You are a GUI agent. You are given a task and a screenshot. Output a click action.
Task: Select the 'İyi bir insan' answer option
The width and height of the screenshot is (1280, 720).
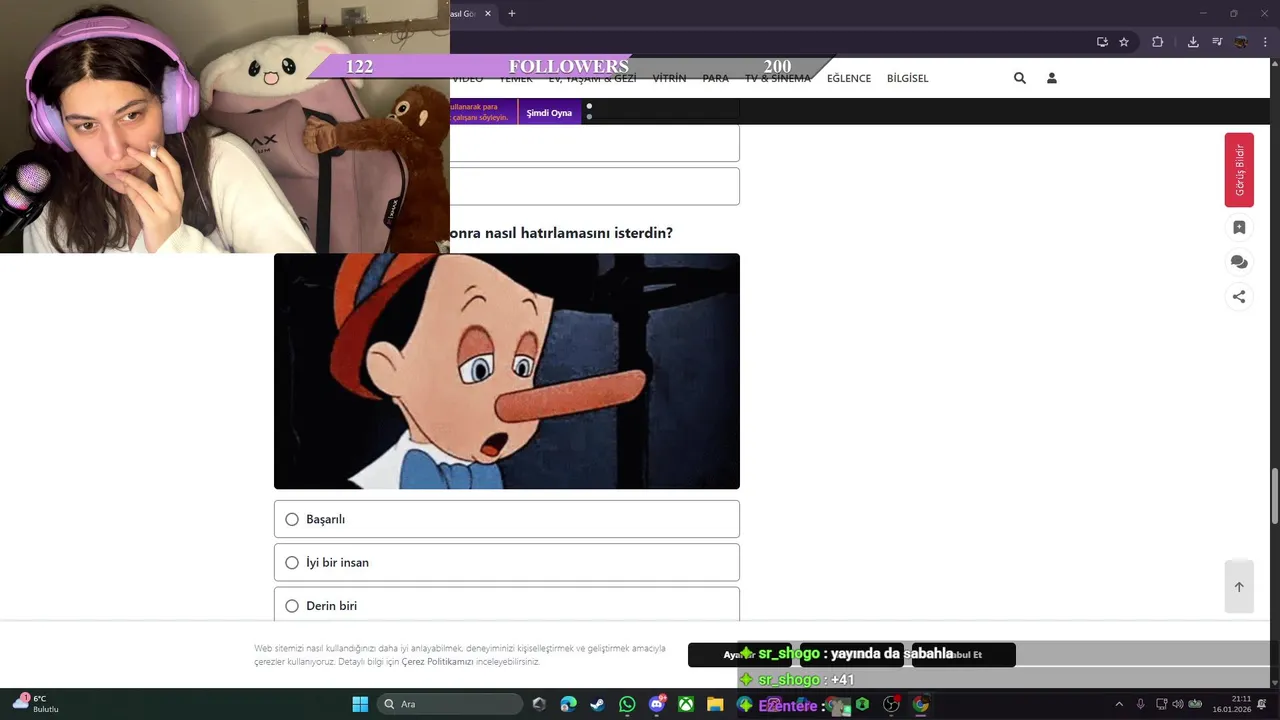click(507, 562)
